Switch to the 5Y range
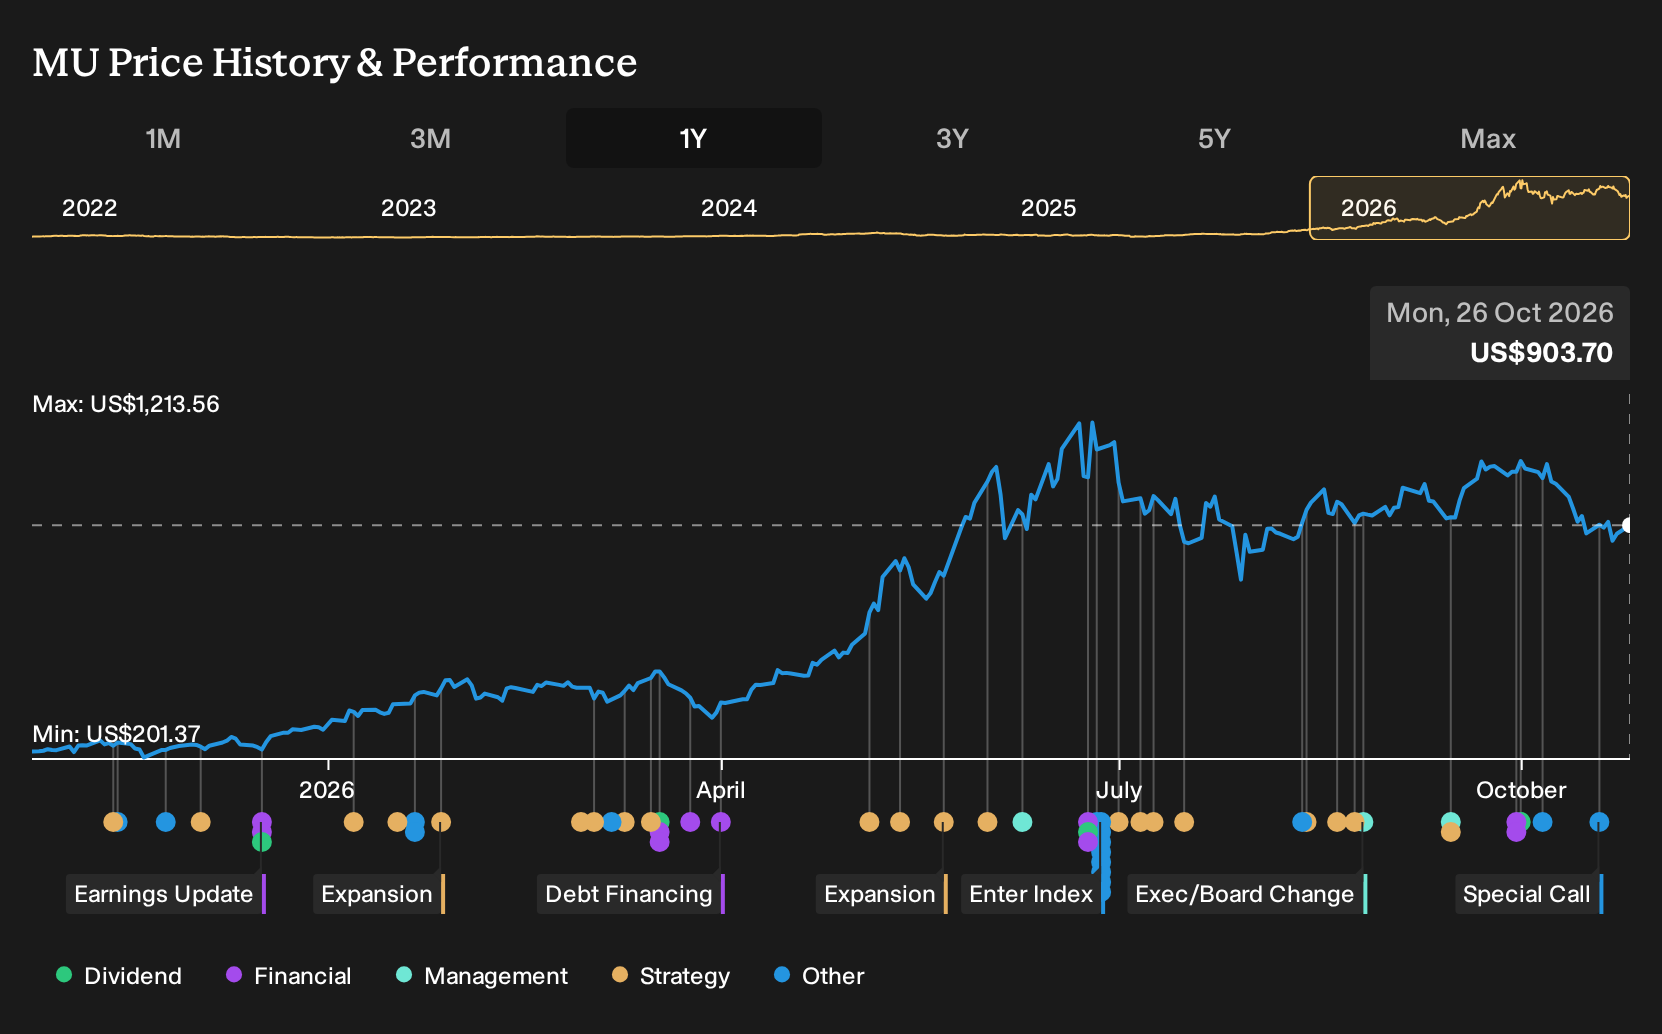Viewport: 1662px width, 1034px height. (1214, 138)
